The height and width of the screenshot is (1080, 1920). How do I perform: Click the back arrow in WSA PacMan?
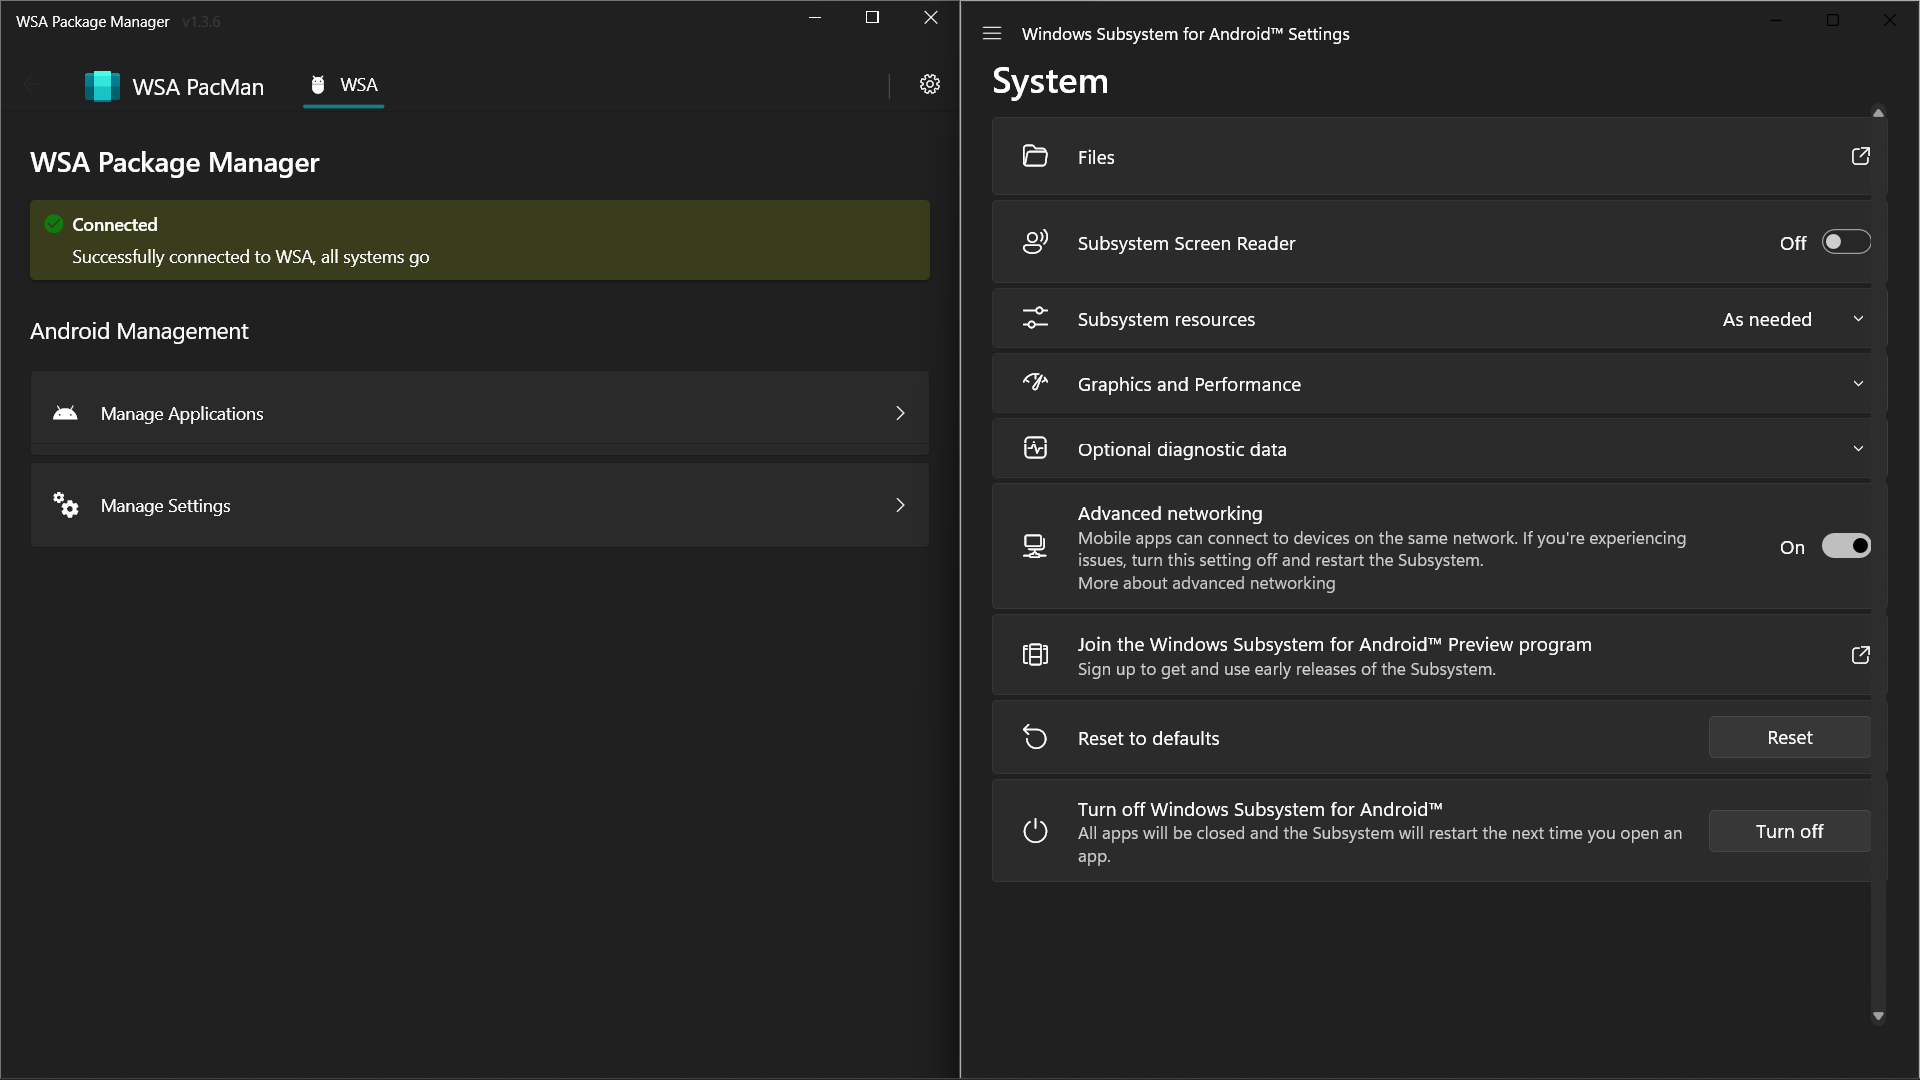(x=30, y=86)
